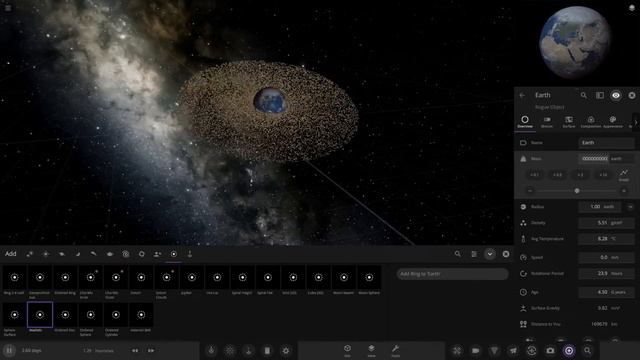This screenshot has width=640, height=360.
Task: Adjust the Mass slider handle
Action: point(577,191)
